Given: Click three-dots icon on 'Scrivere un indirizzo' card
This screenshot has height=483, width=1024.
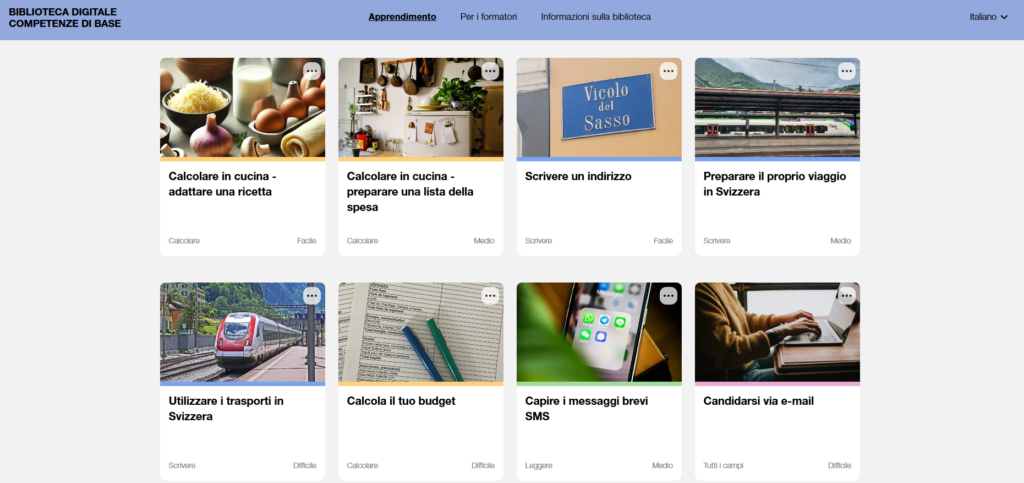Looking at the screenshot, I should pos(668,71).
